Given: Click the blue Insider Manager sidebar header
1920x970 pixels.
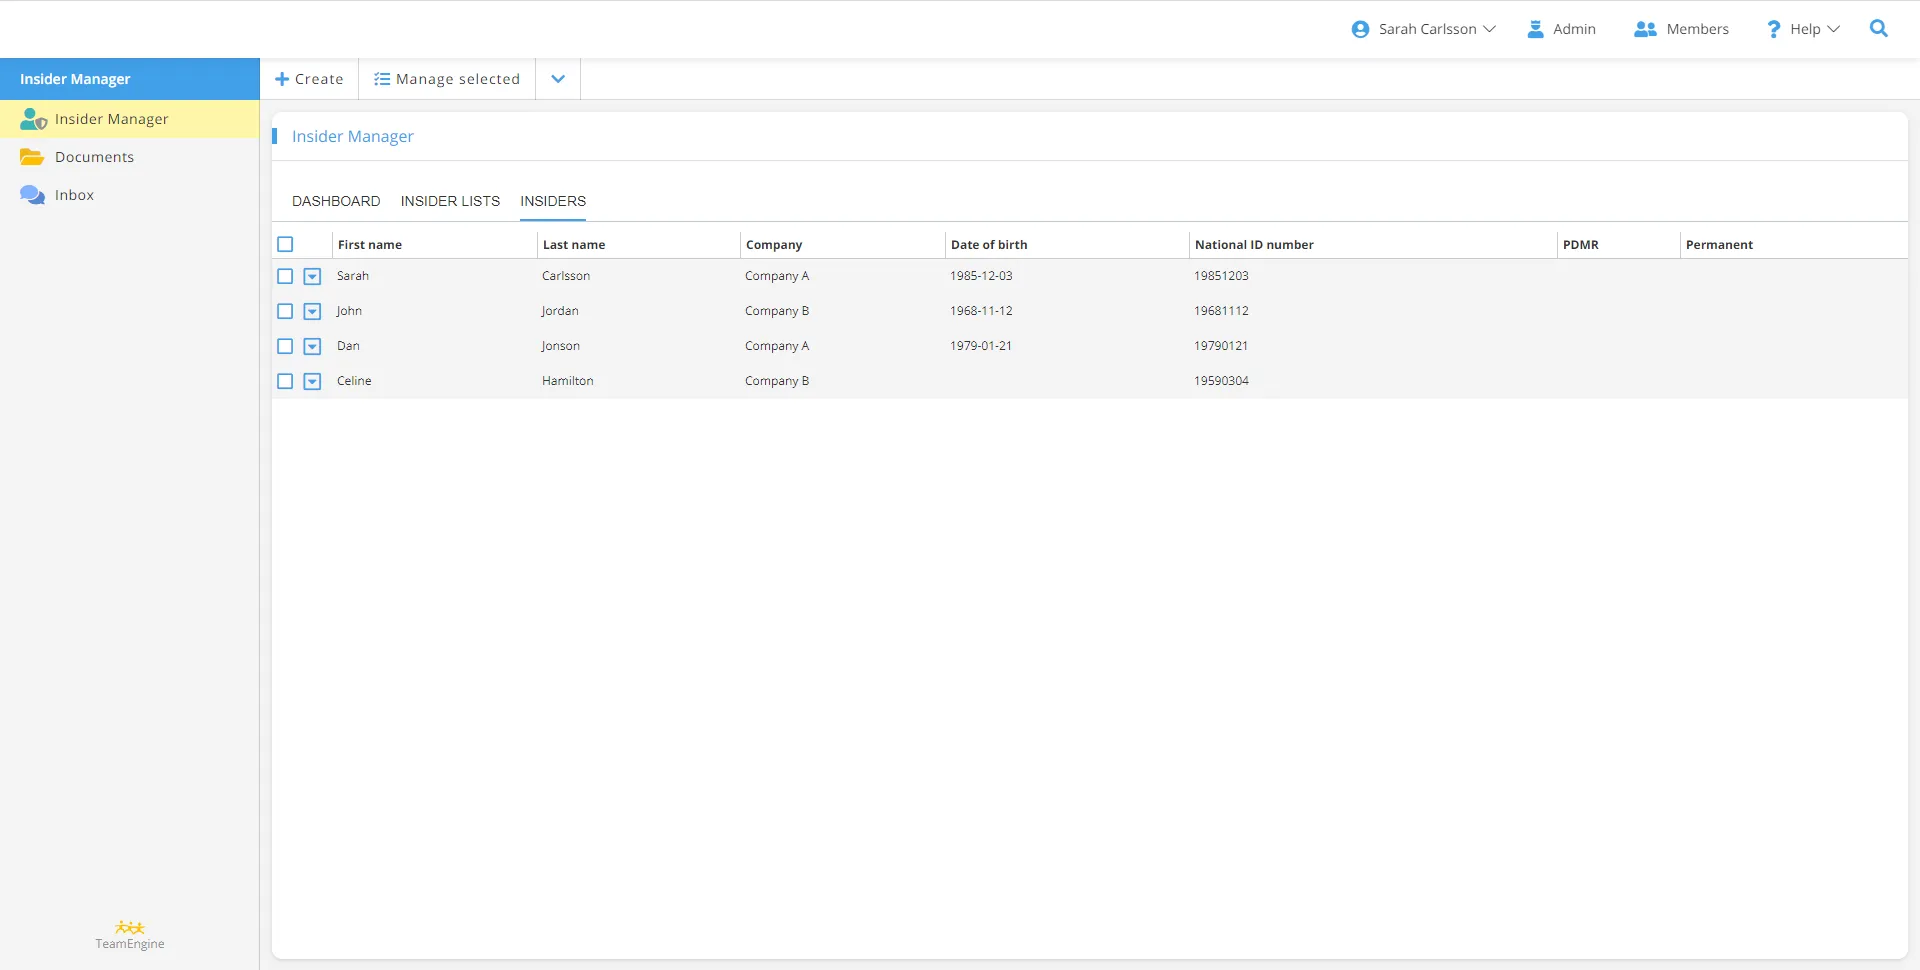Looking at the screenshot, I should point(130,79).
